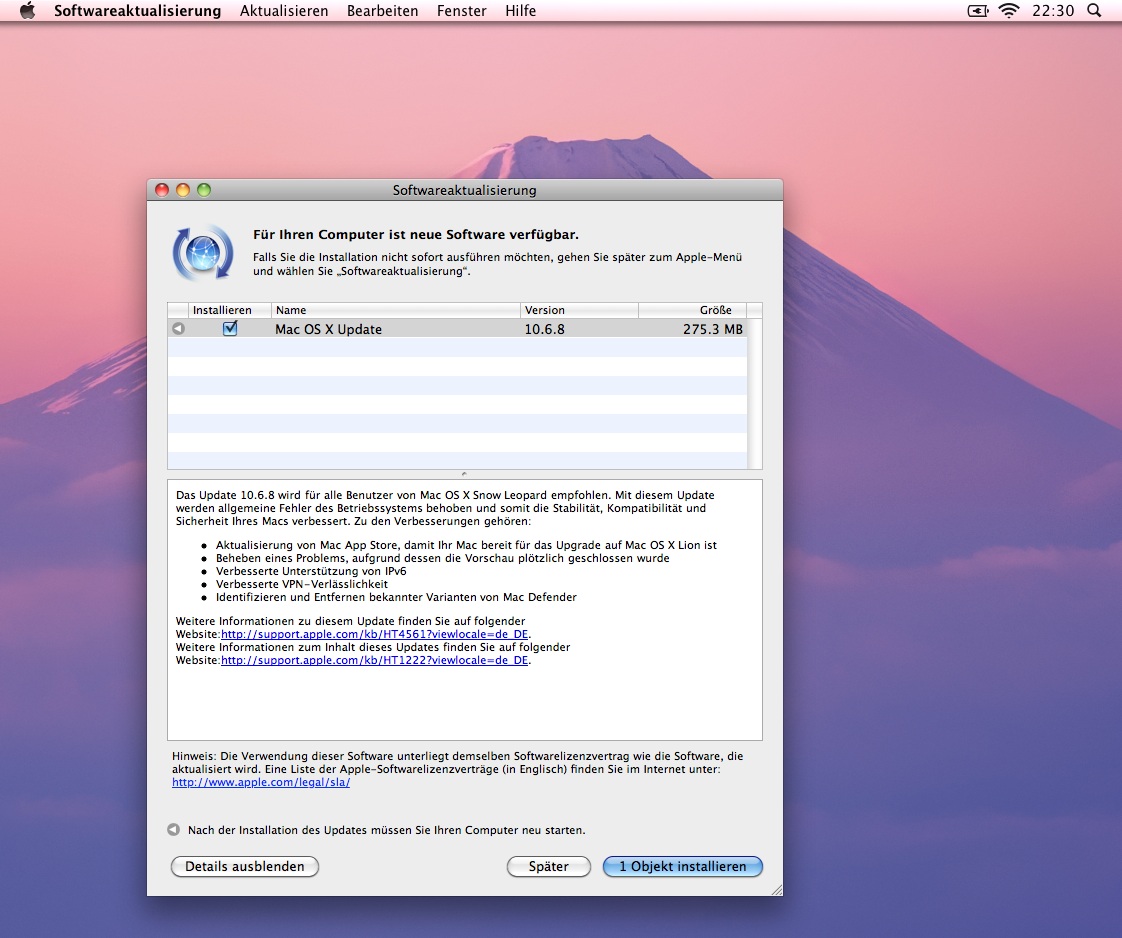
Task: Open the Aktualisieren menu
Action: [284, 11]
